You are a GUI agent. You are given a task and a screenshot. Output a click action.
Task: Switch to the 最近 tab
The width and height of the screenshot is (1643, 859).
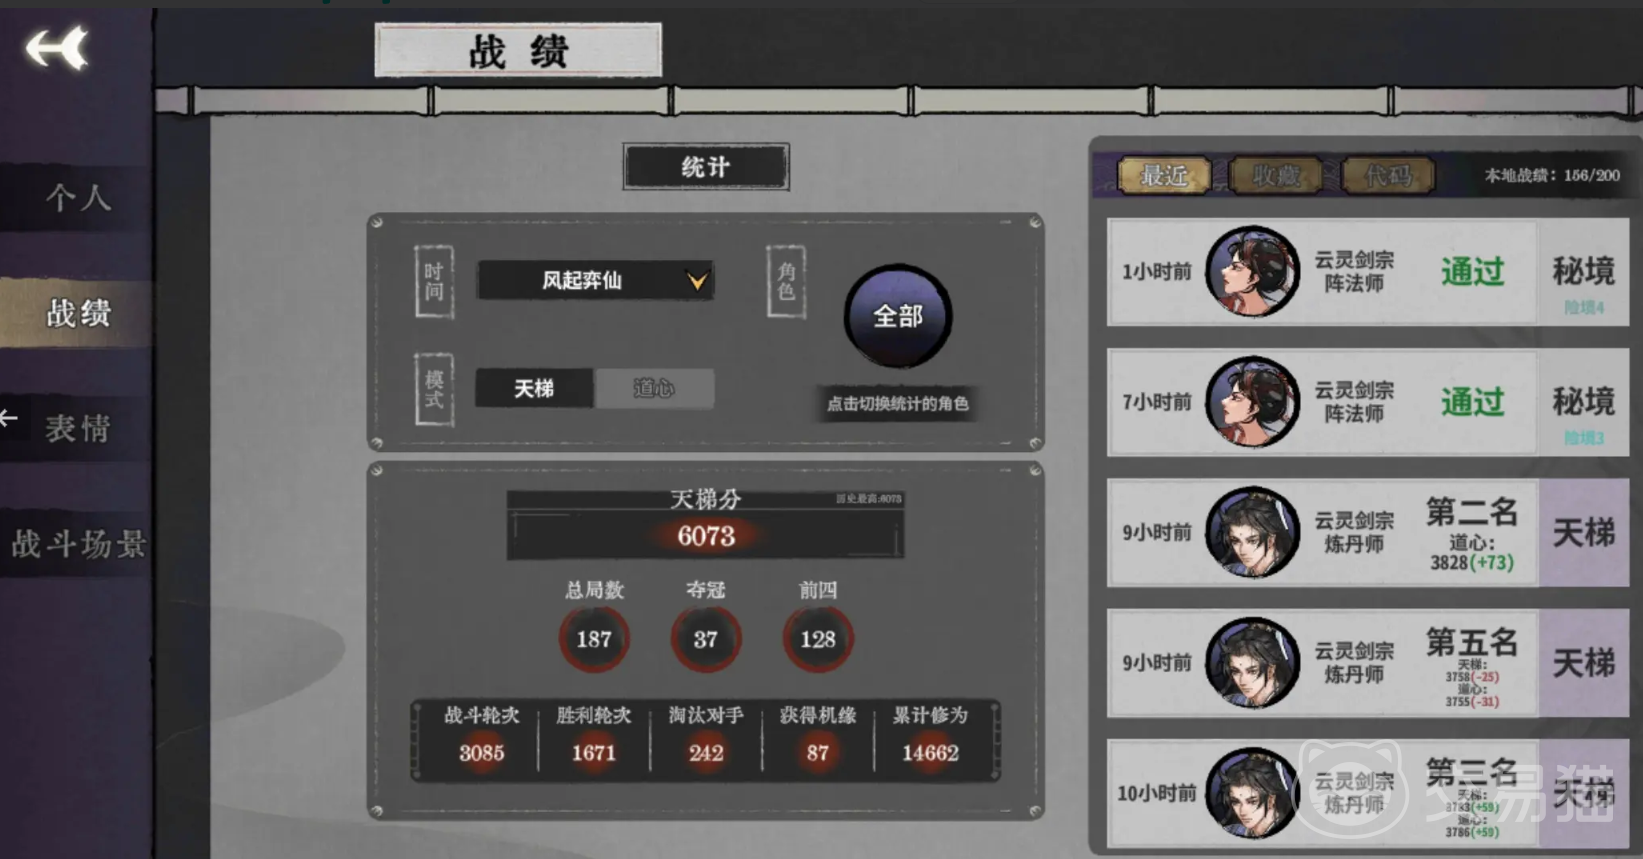1164,176
